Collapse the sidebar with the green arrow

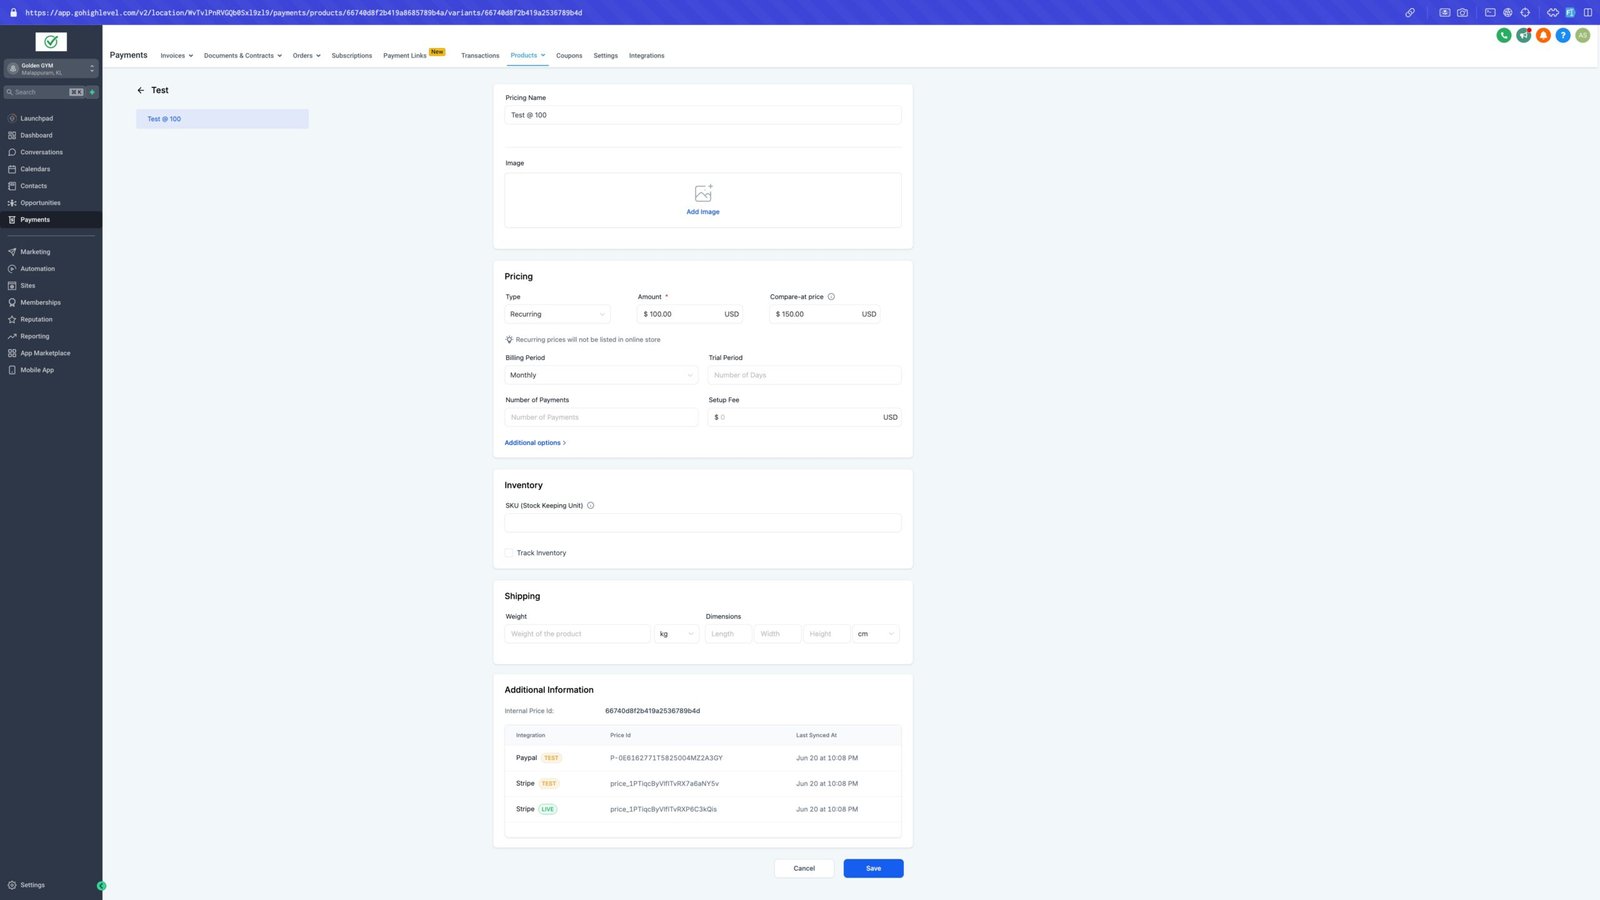click(x=101, y=886)
